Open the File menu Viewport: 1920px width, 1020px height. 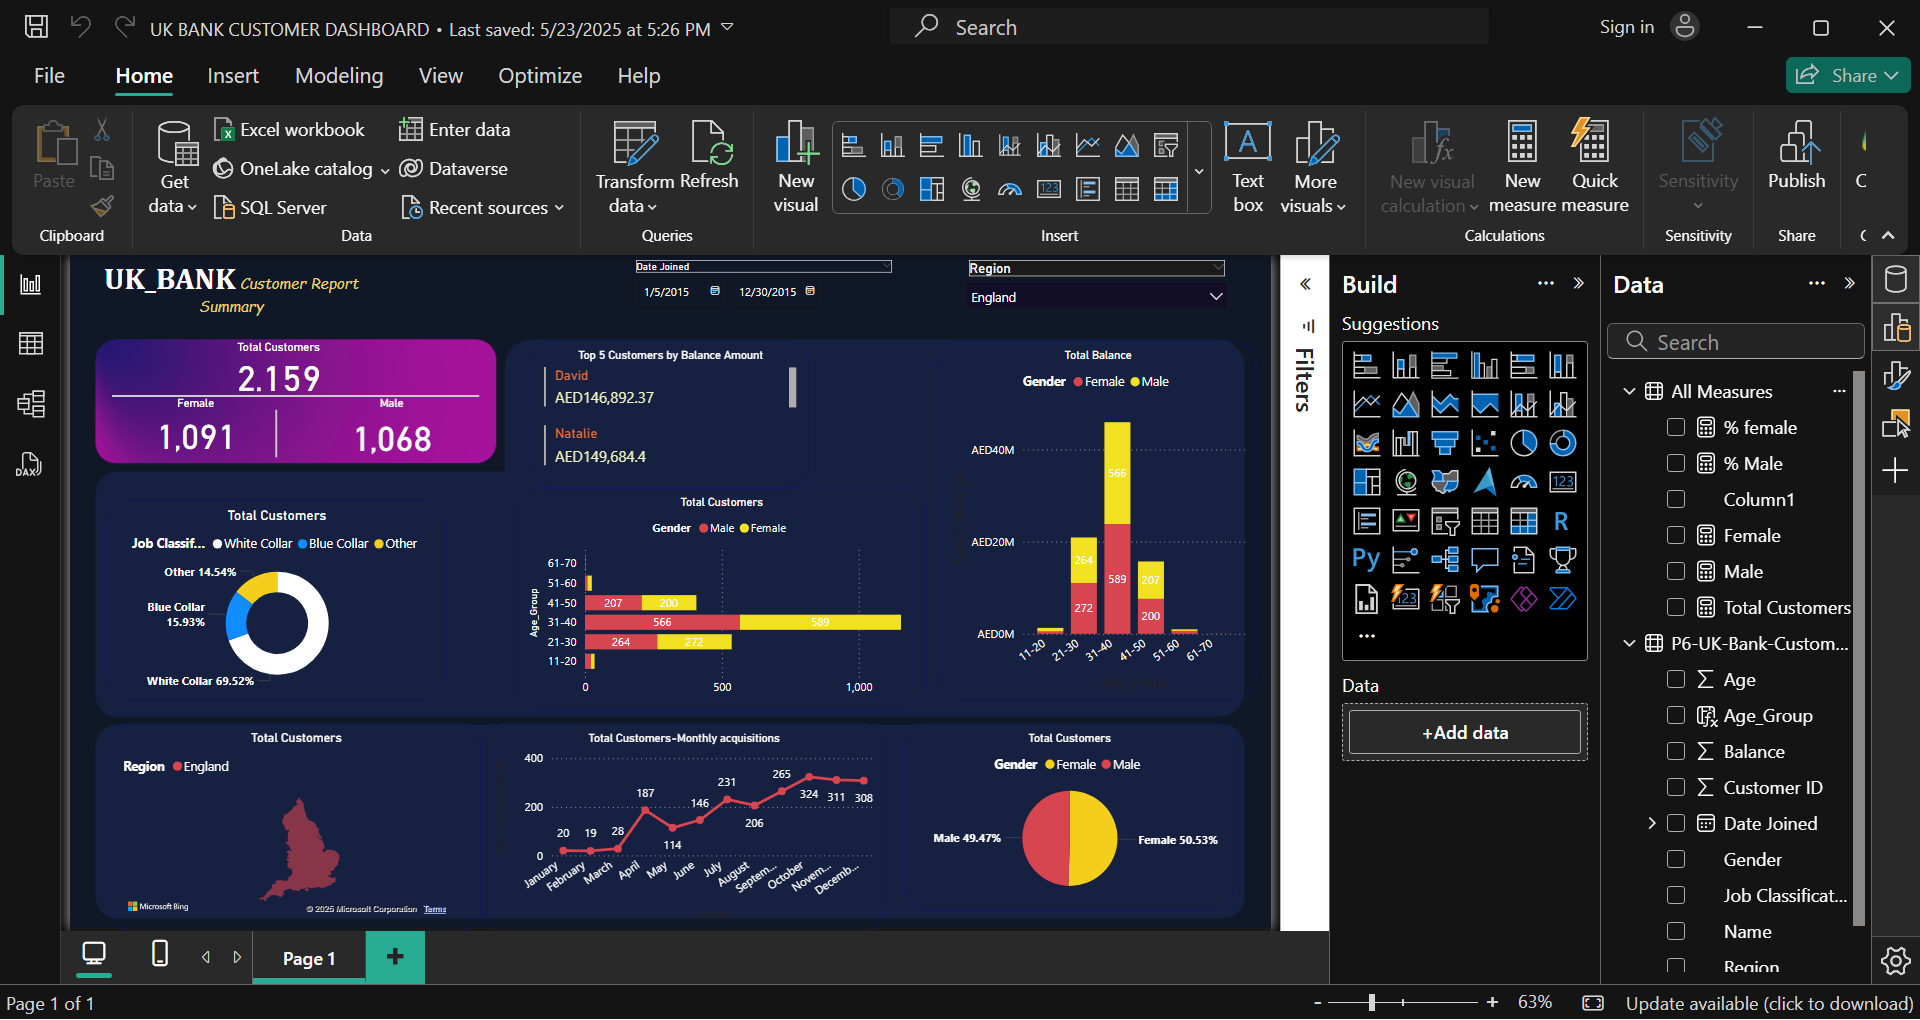(x=49, y=76)
